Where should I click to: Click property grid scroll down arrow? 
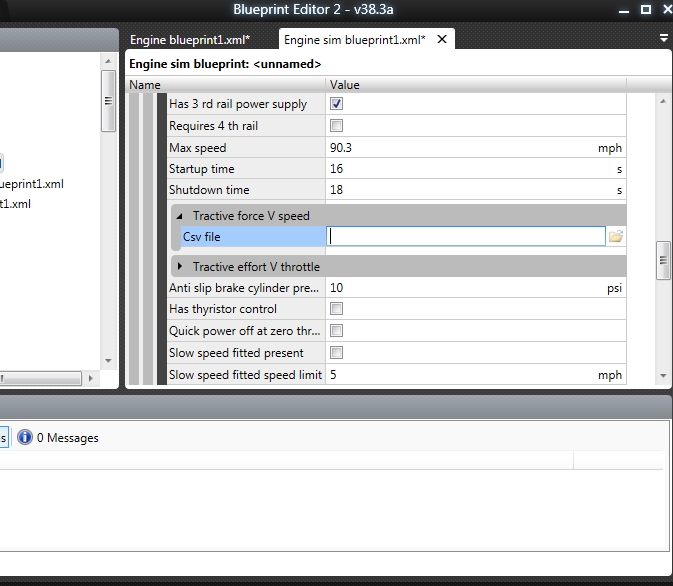[663, 376]
